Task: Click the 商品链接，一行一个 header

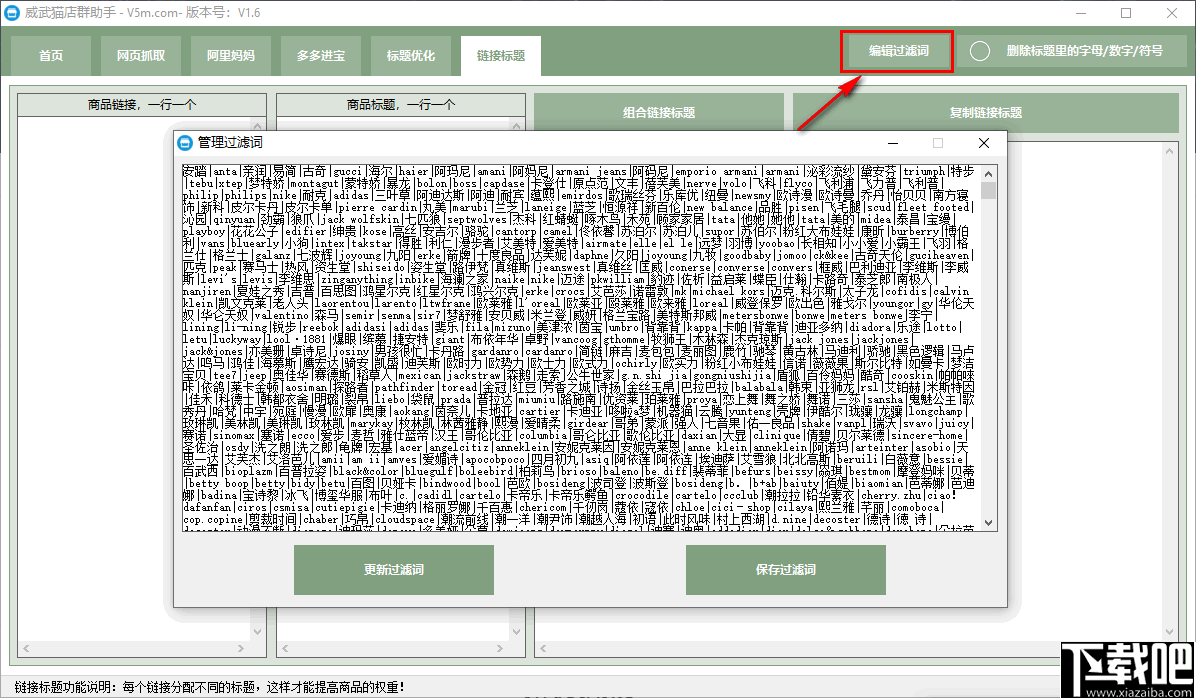Action: [142, 105]
